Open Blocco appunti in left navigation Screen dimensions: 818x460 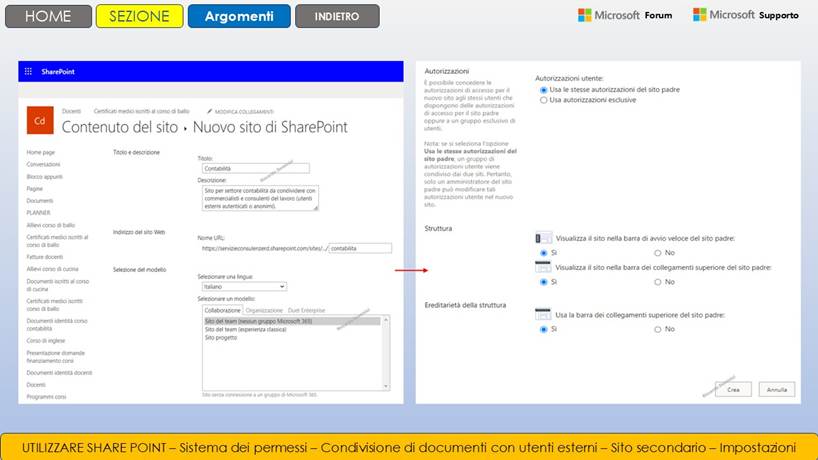pos(44,177)
